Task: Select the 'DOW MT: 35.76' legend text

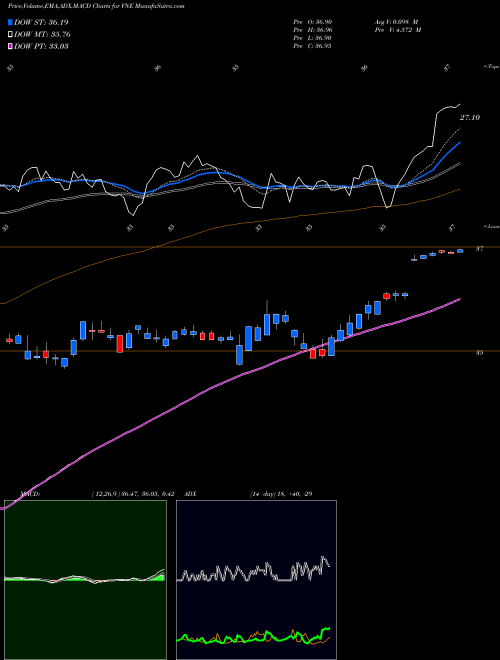Action: 42,35
